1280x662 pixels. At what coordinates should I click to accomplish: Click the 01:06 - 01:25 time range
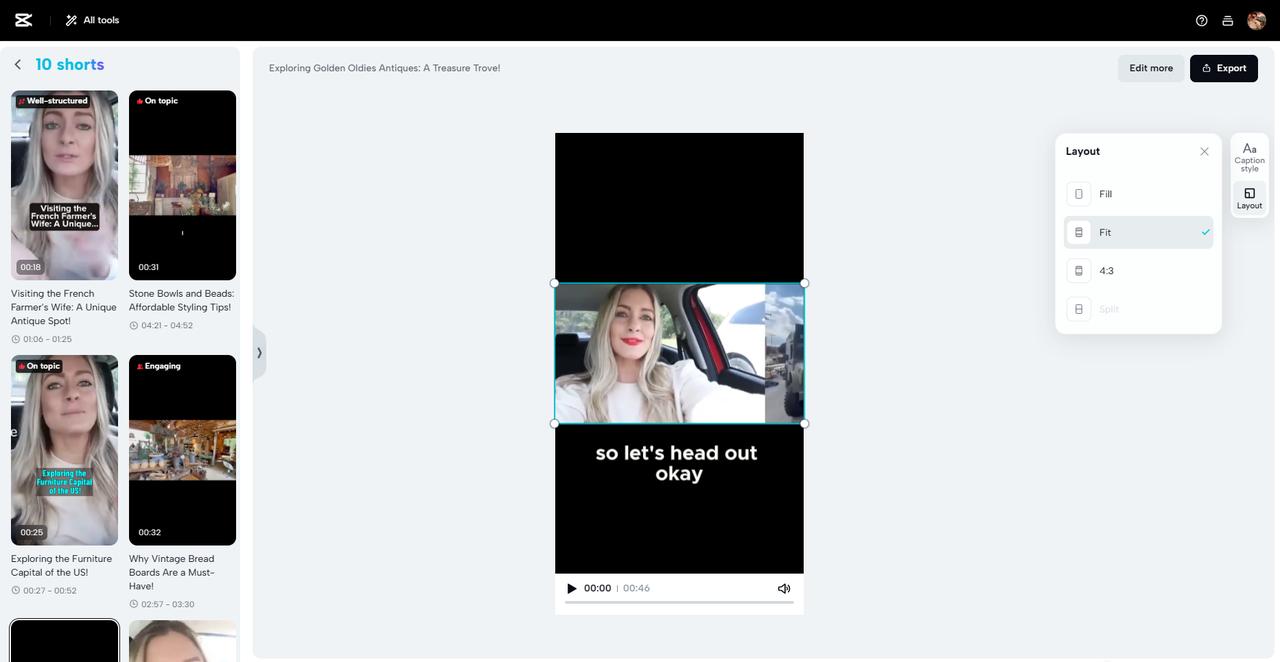click(x=43, y=339)
